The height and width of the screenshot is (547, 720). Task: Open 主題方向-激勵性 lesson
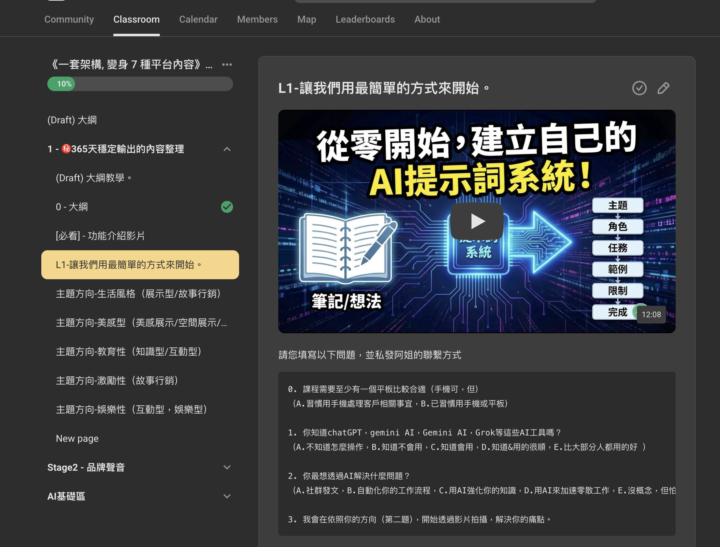[x=117, y=380]
